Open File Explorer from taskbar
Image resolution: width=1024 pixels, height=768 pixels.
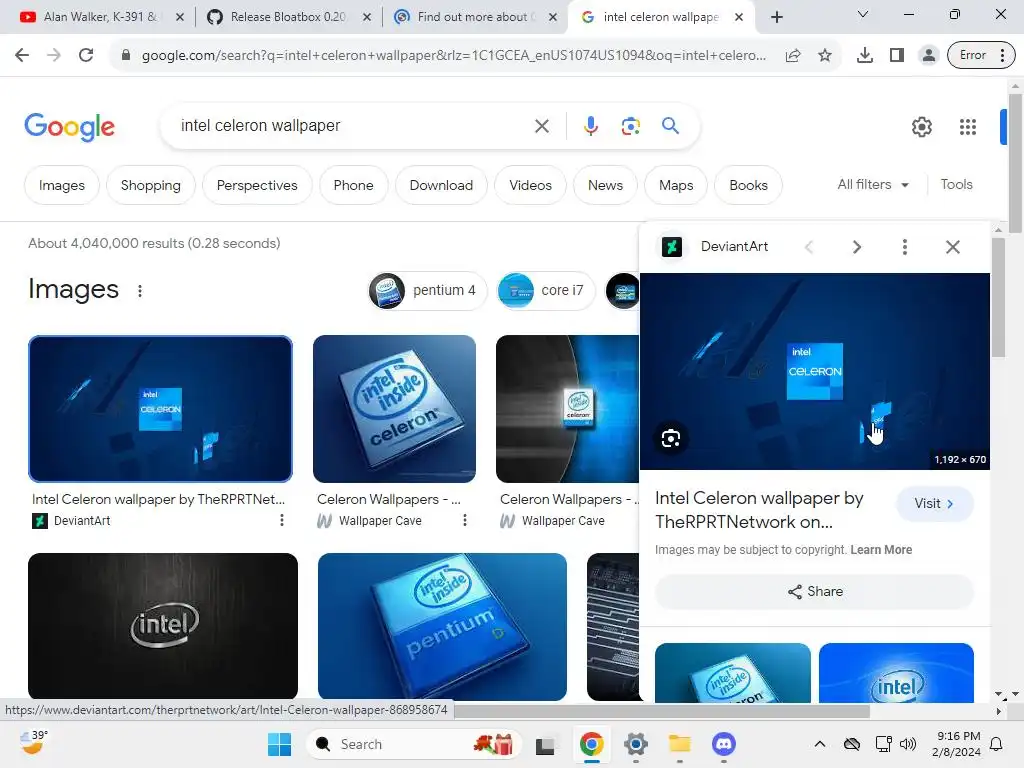click(x=679, y=744)
